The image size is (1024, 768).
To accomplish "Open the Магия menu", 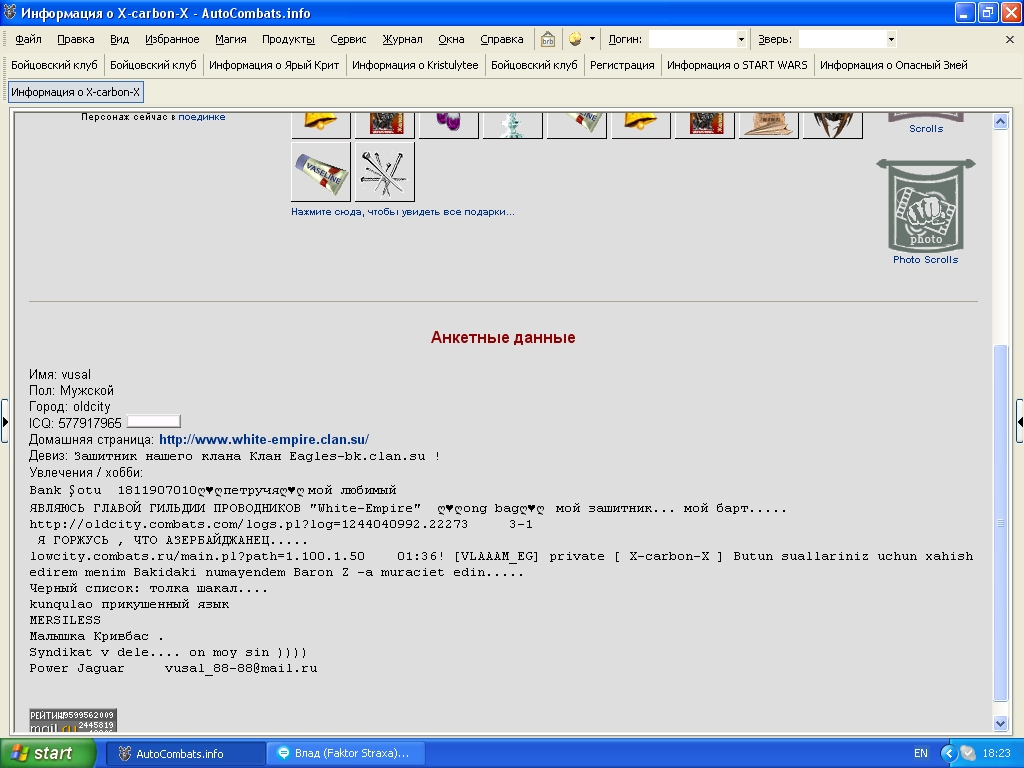I will 231,39.
